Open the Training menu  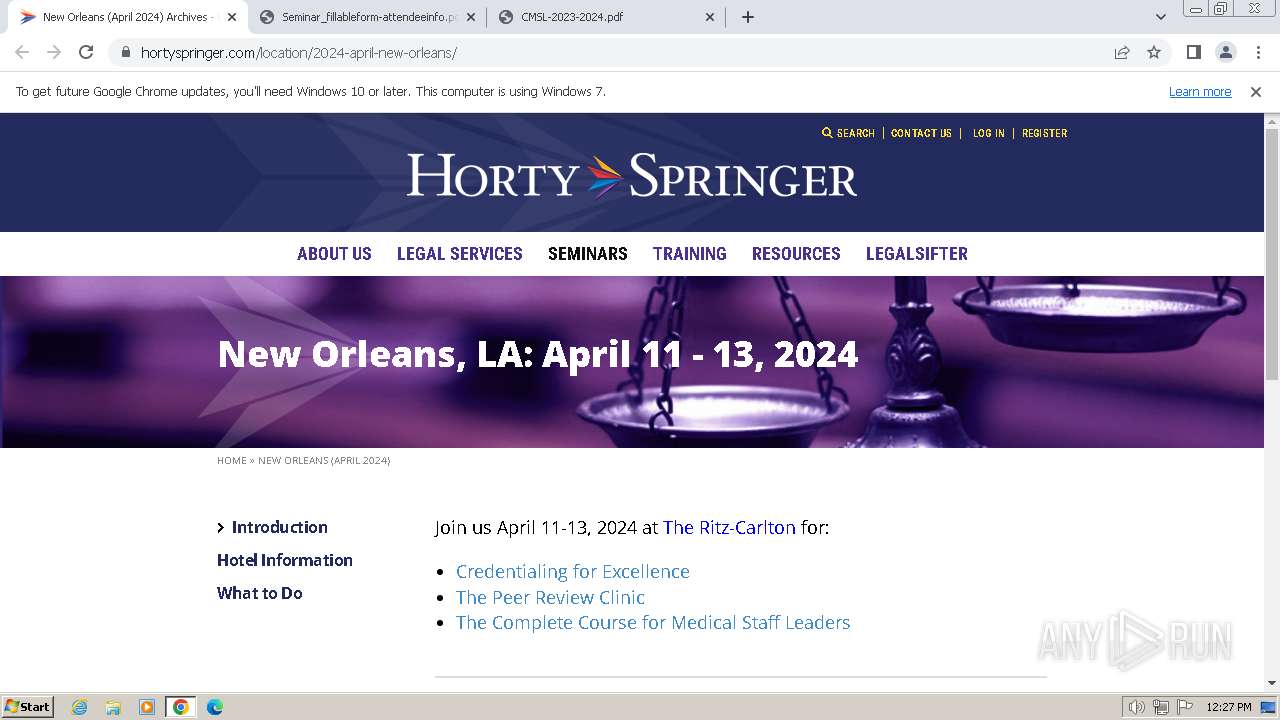(x=690, y=254)
